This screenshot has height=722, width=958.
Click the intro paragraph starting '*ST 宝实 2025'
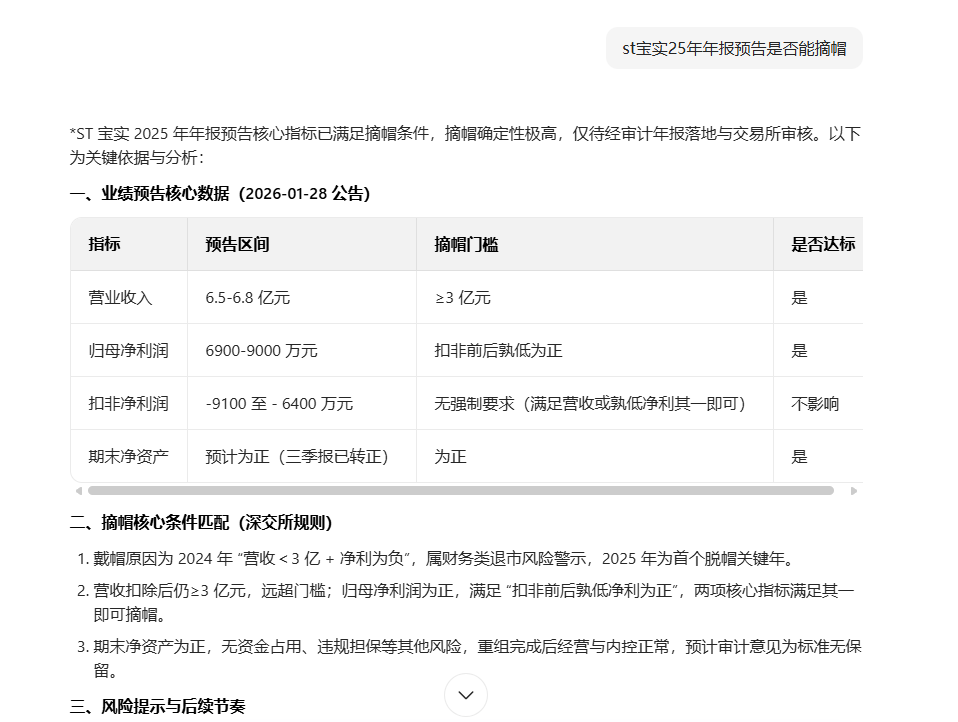tap(466, 145)
